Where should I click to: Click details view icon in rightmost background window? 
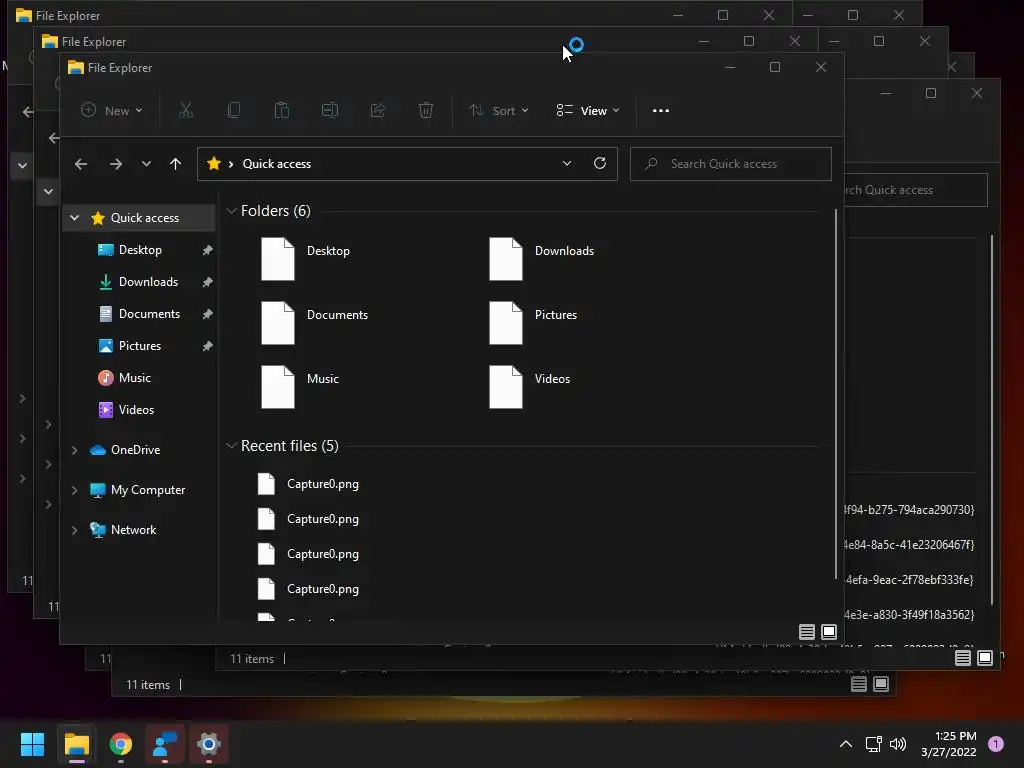(963, 658)
